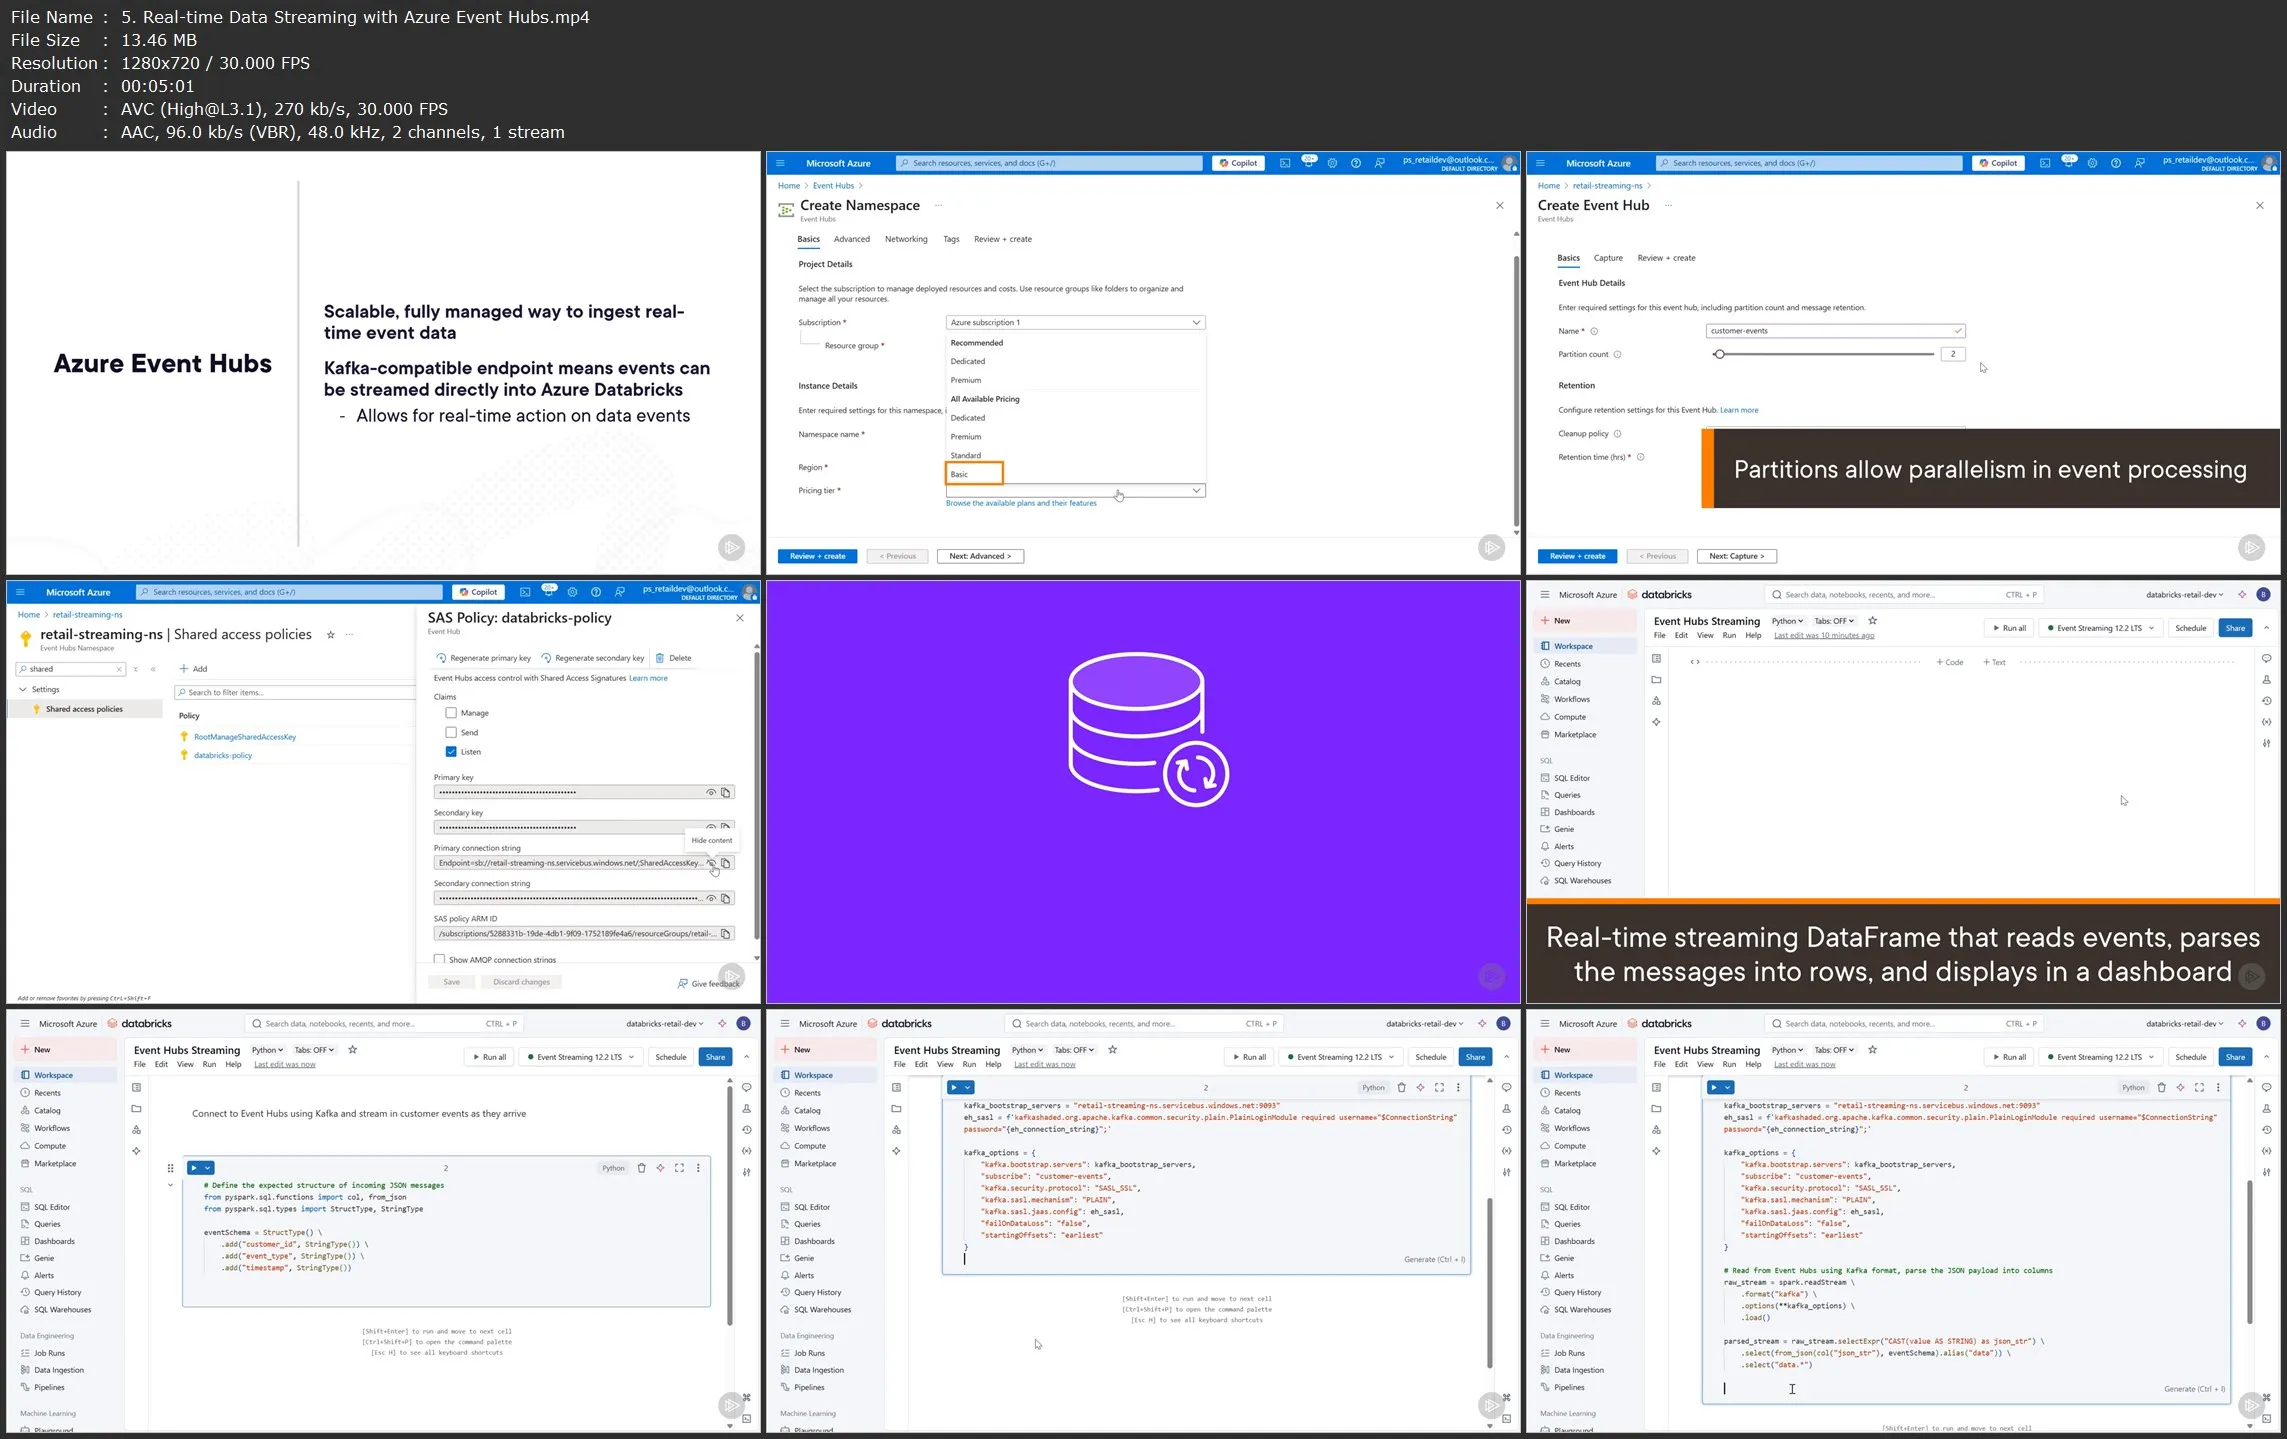Hide Primary connection string content via eye icon
2287x1439 pixels.
(711, 863)
